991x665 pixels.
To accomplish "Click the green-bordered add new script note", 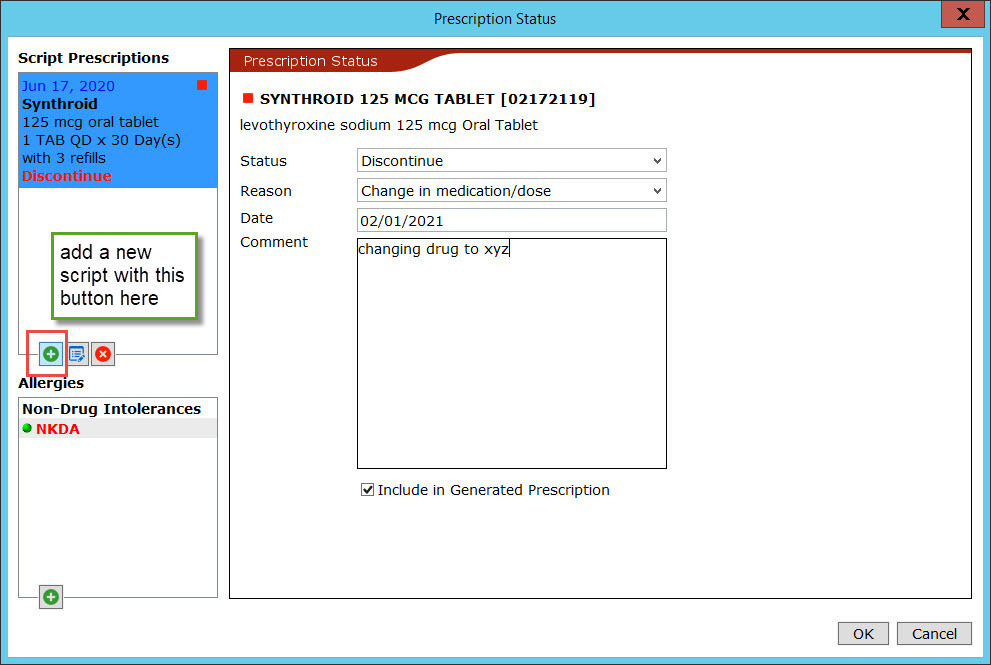I will coord(123,276).
